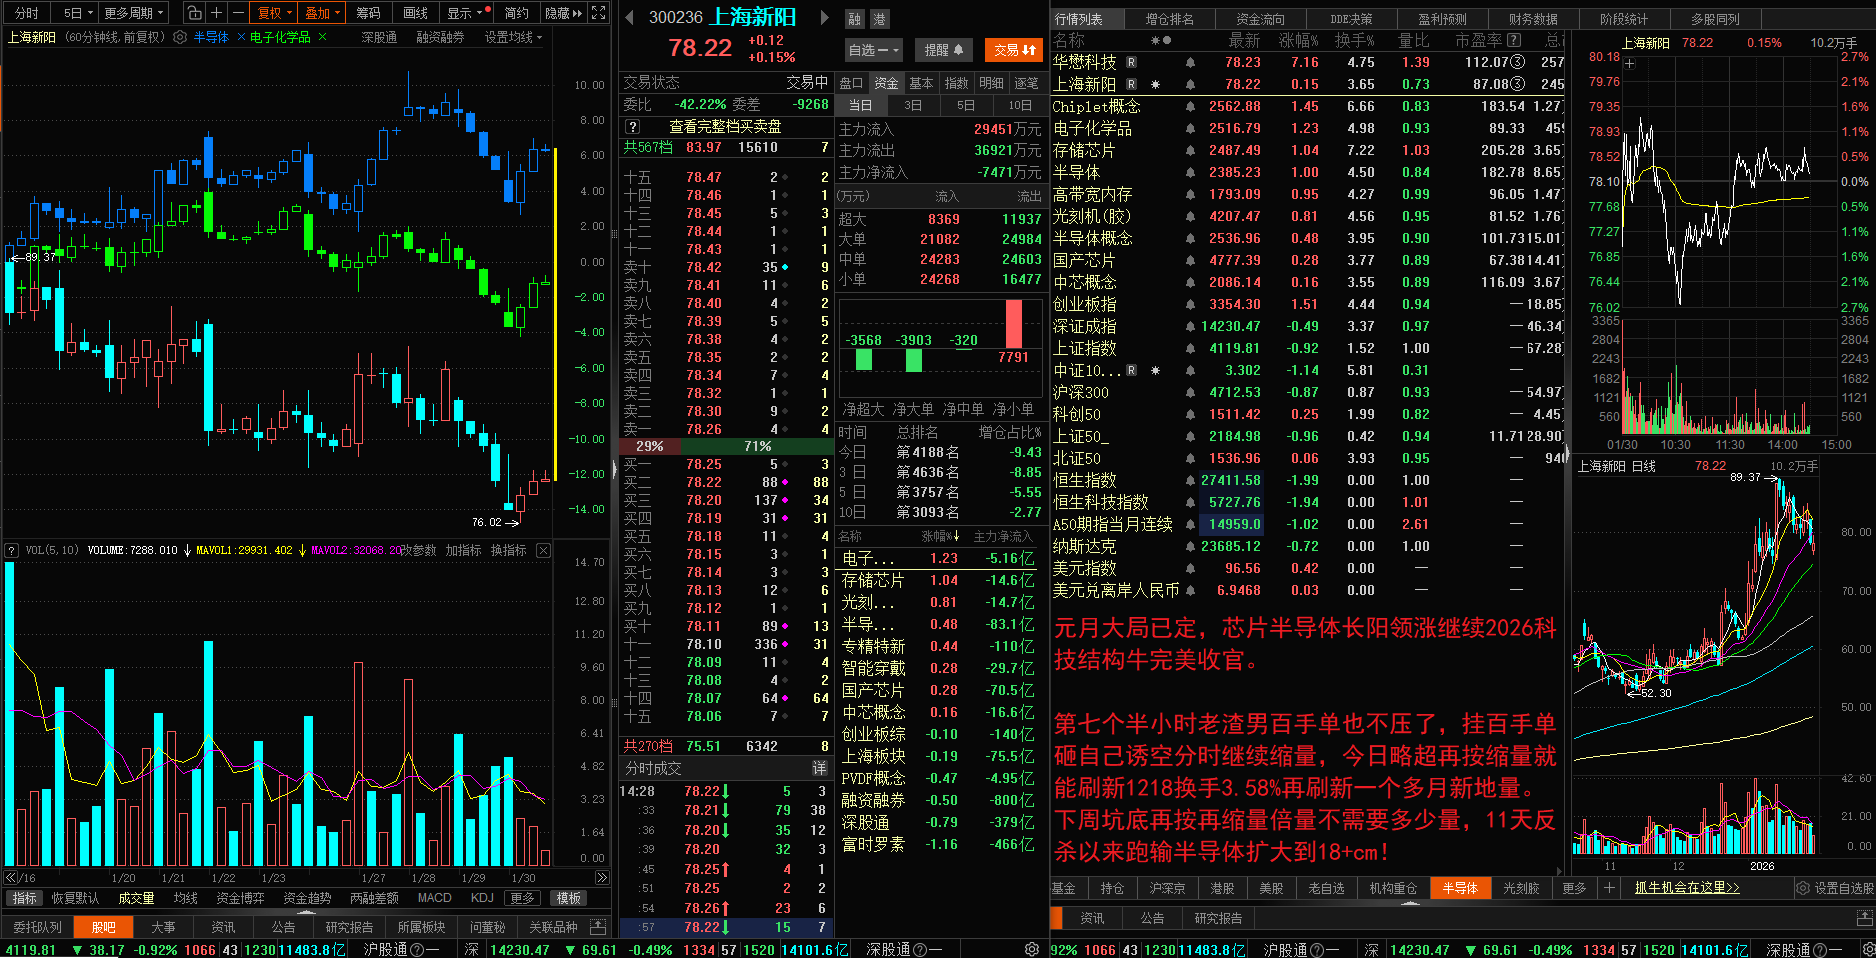The image size is (1876, 958).
Task: Remove the 电子化学品 overlay with its X
Action: pyautogui.click(x=322, y=37)
